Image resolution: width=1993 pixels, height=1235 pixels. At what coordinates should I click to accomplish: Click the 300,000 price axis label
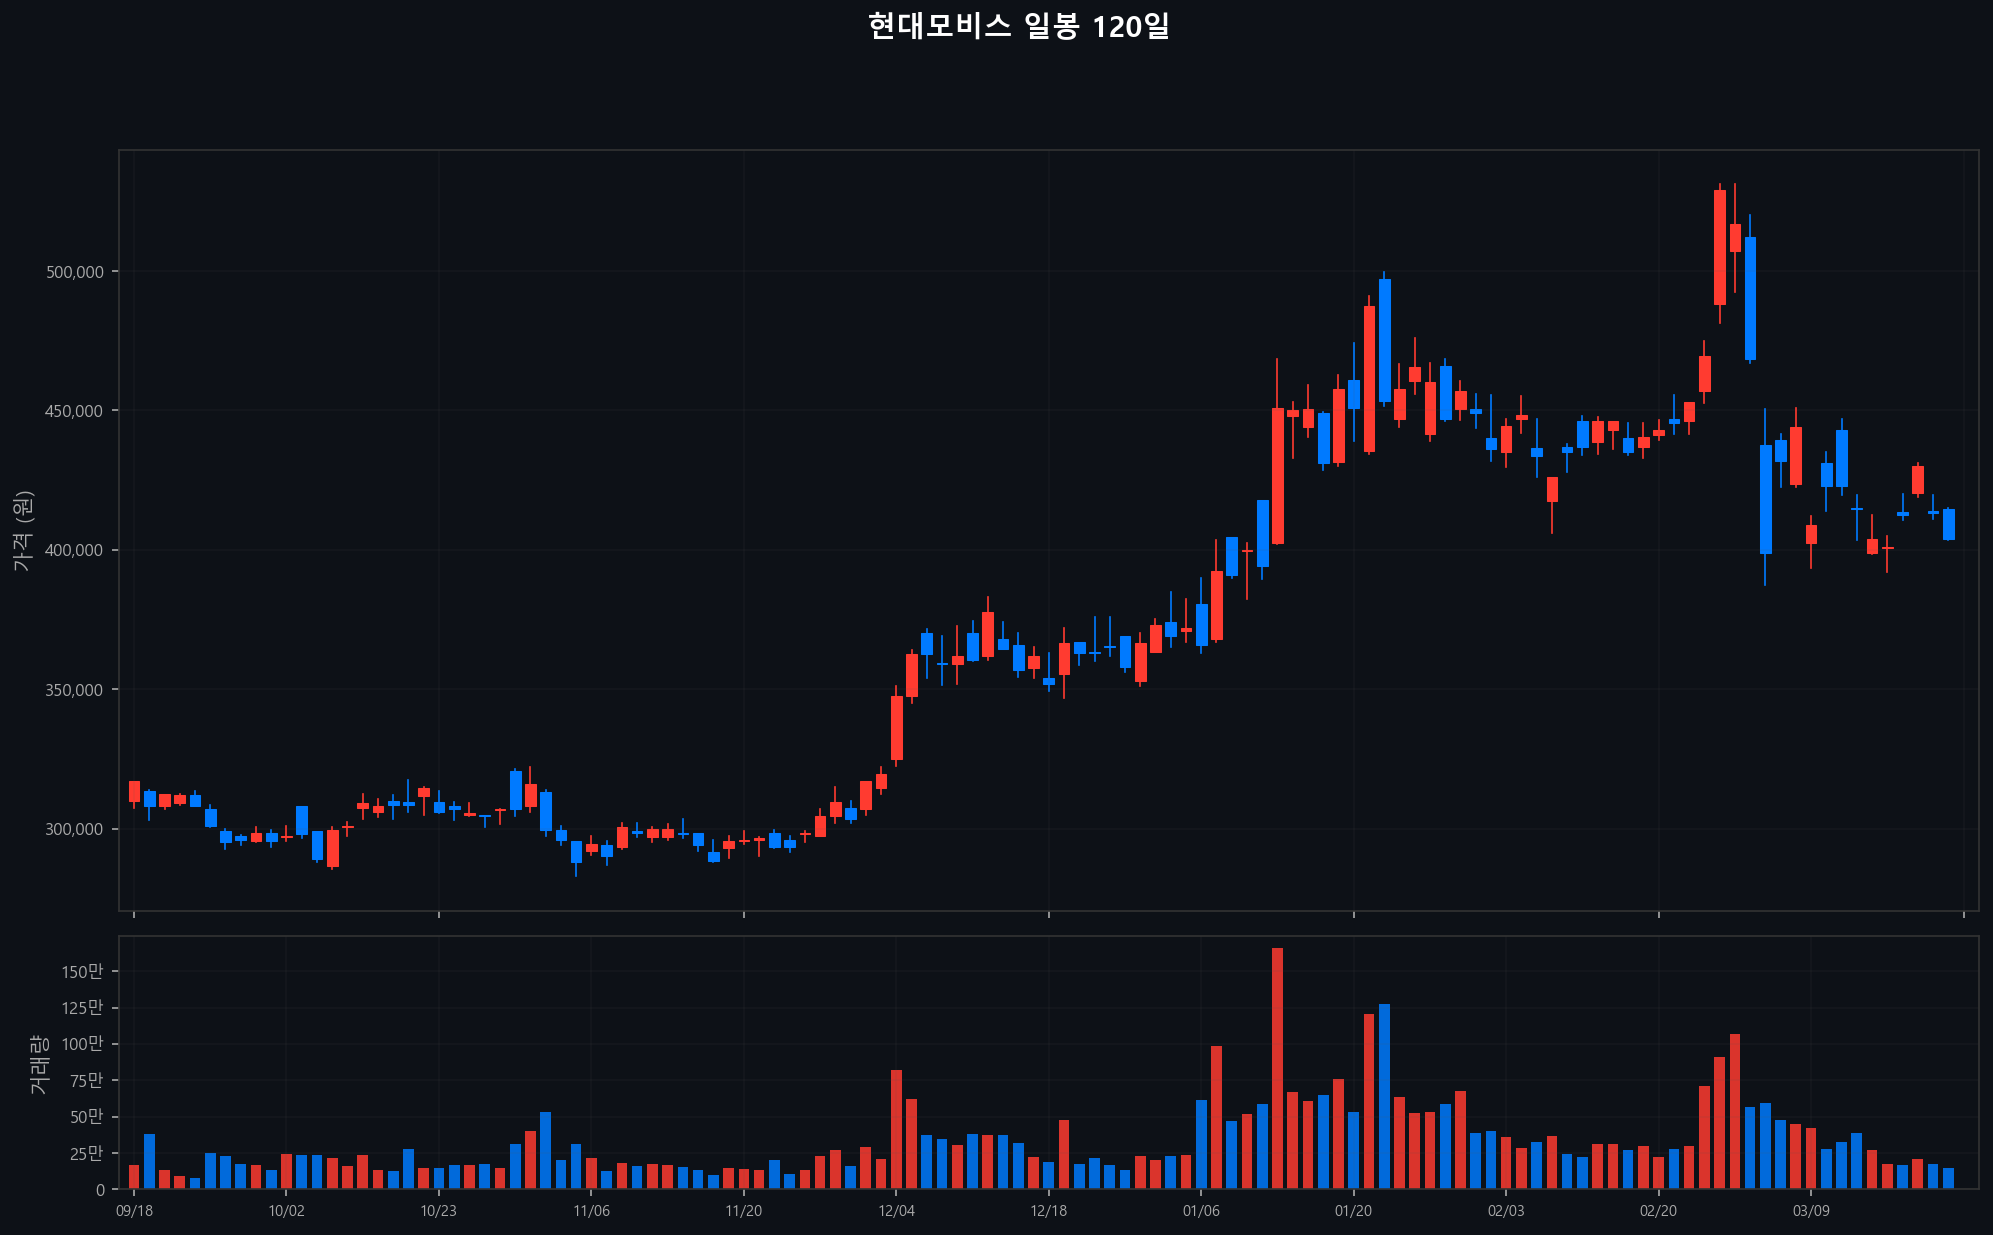[x=75, y=829]
